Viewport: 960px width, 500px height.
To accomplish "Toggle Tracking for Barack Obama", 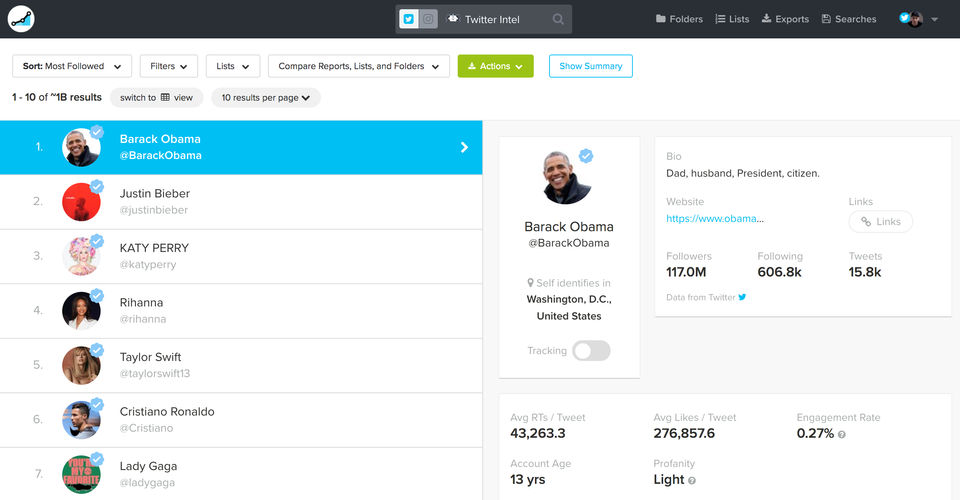I will point(591,351).
